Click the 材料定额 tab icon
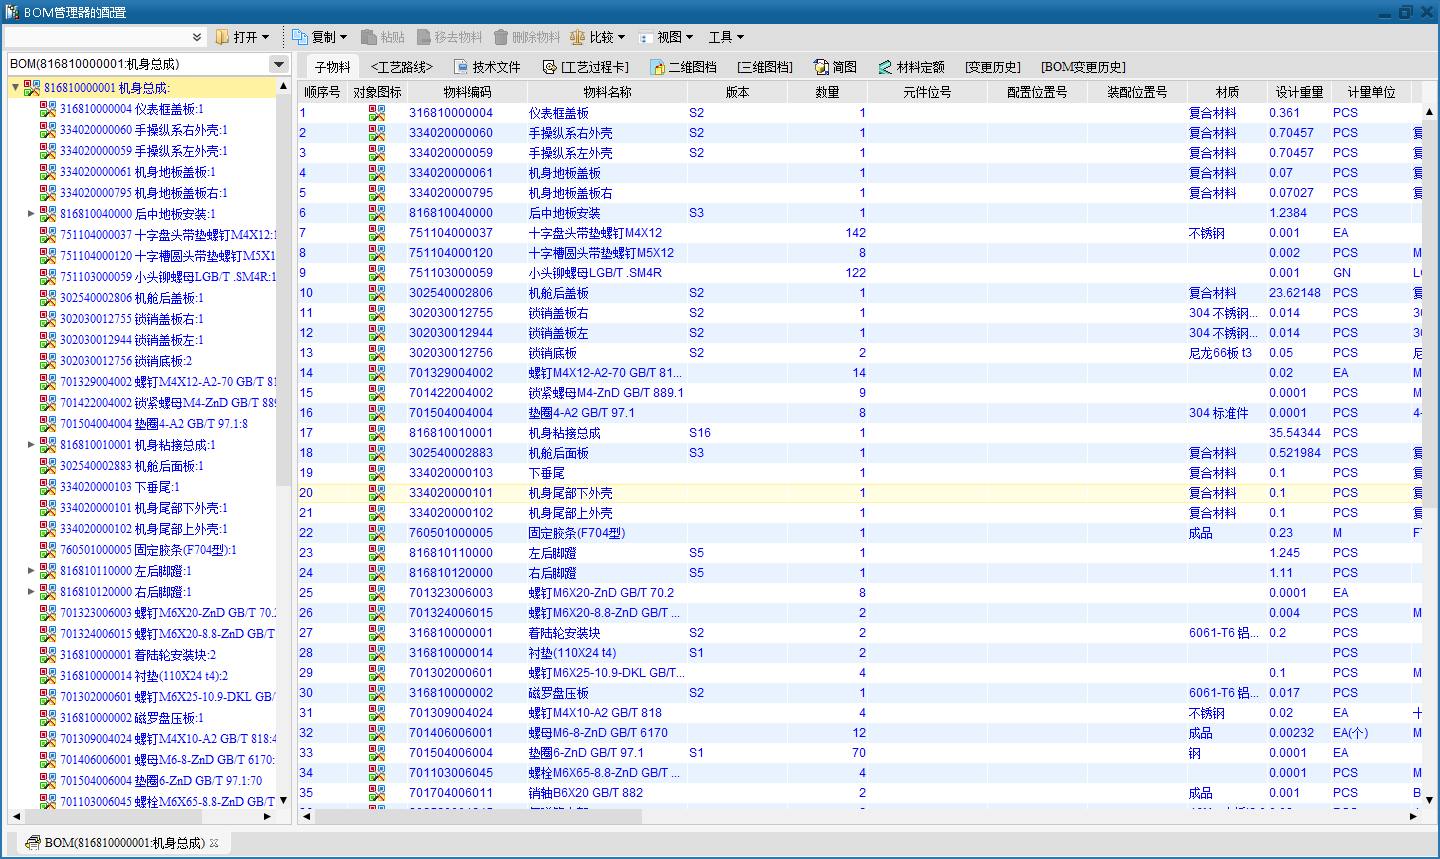Viewport: 1440px width, 859px height. coord(885,67)
